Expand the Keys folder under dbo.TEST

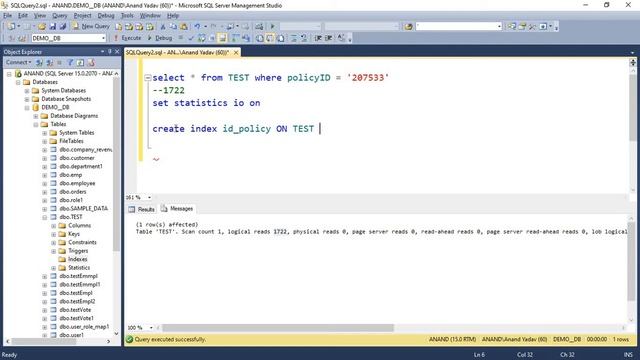pos(53,234)
